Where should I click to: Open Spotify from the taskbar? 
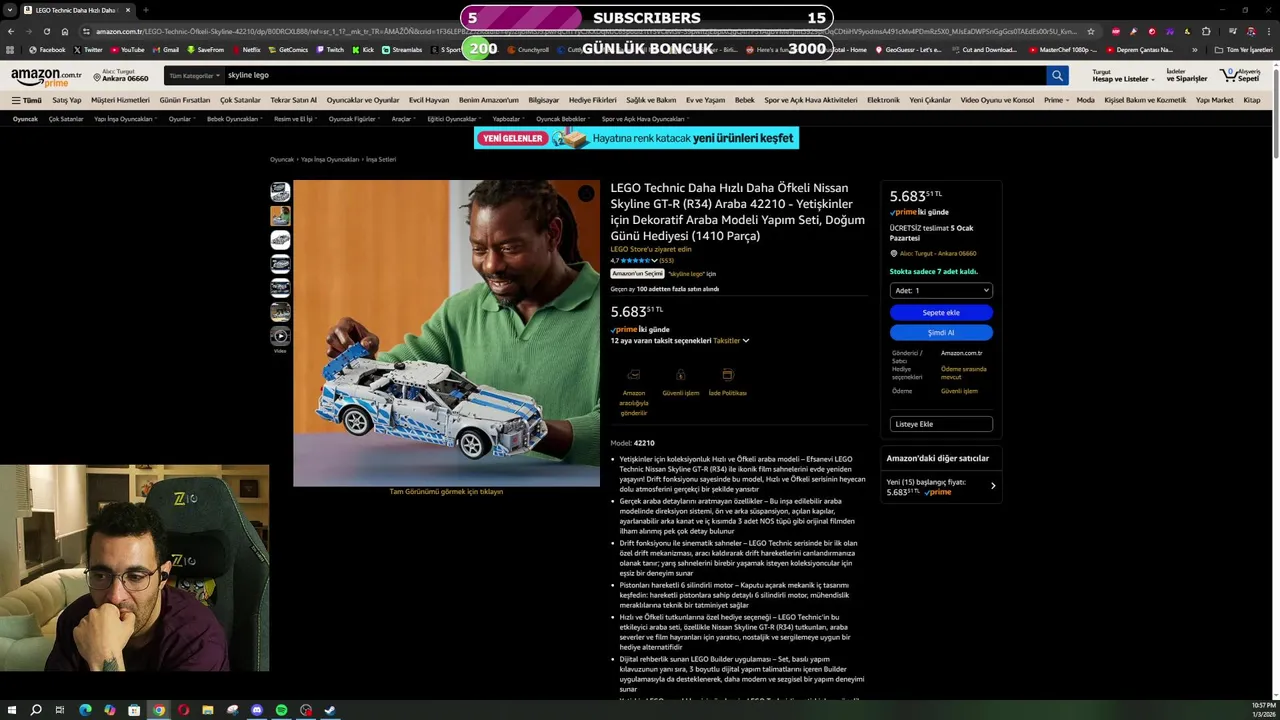[281, 710]
